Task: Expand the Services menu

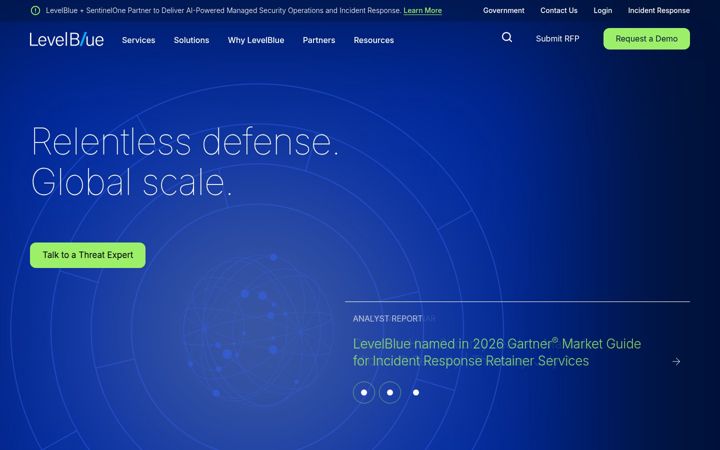Action: click(139, 40)
